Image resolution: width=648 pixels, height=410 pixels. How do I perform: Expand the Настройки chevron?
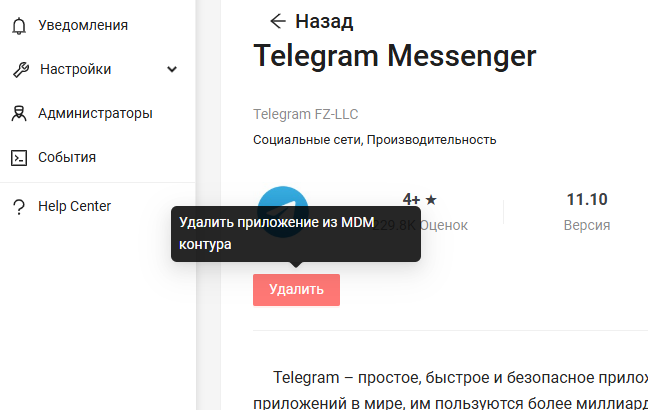(x=172, y=69)
